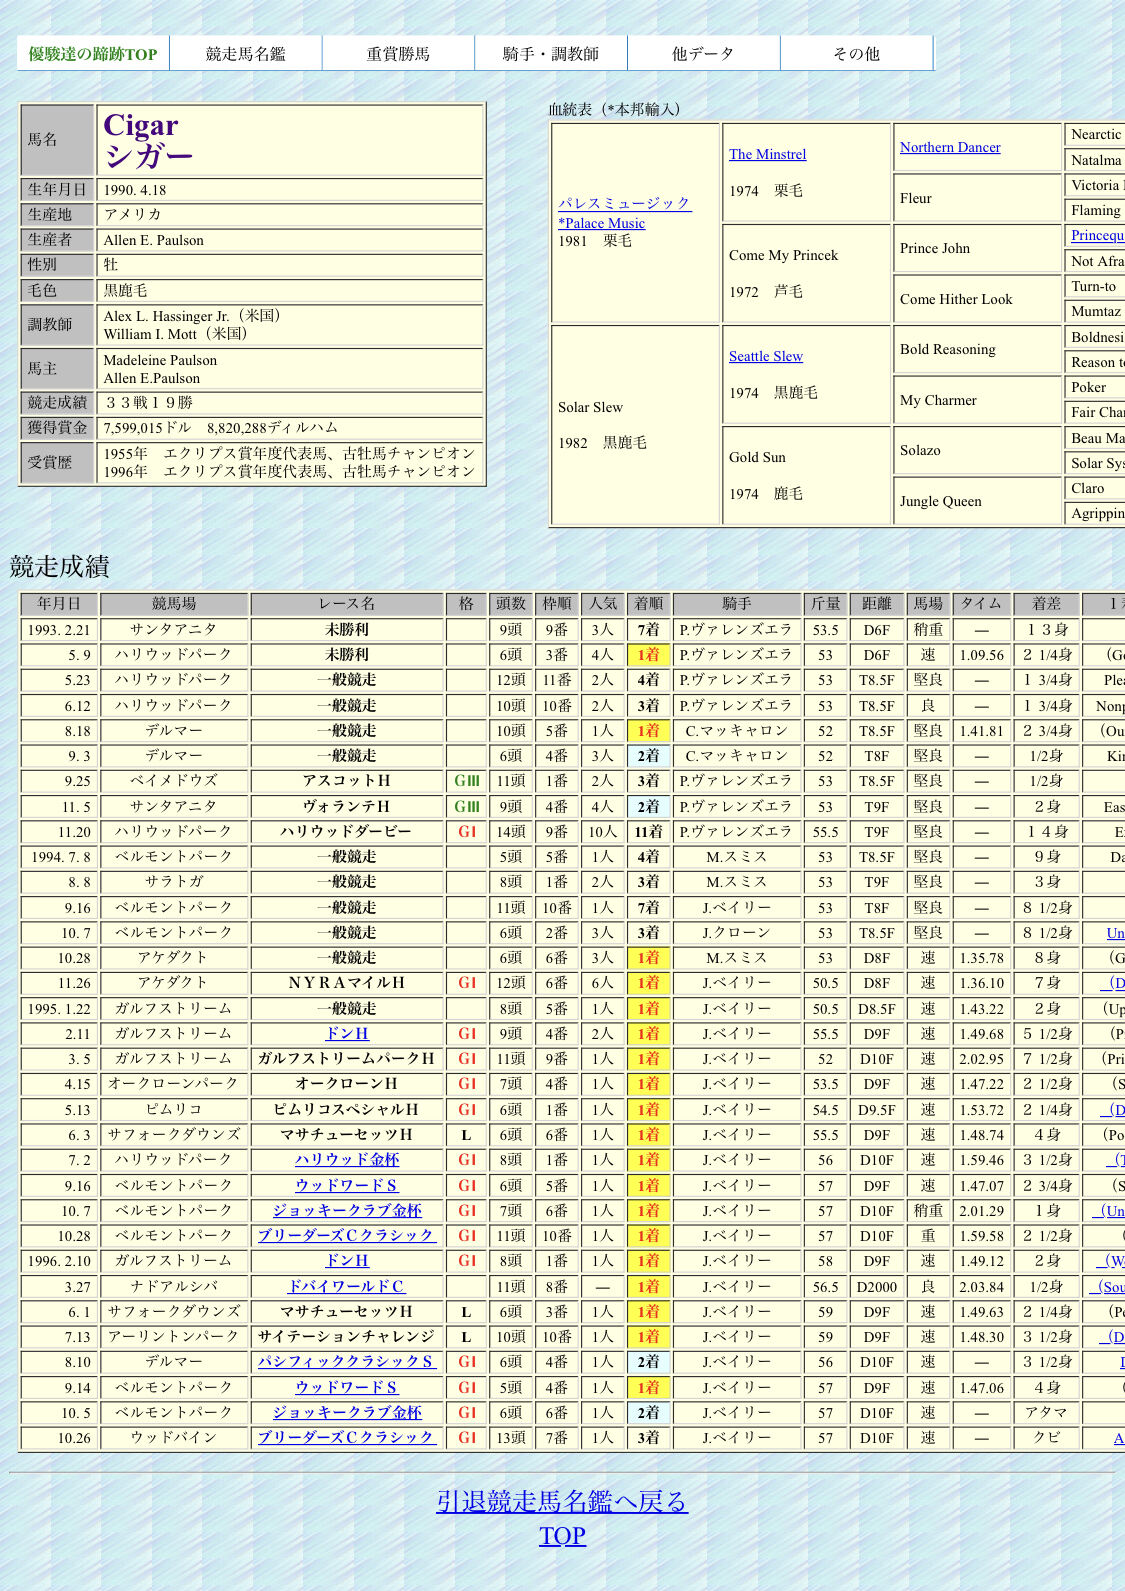This screenshot has height=1591, width=1125.
Task: Open Northern Dancer pedigree link
Action: 950,147
